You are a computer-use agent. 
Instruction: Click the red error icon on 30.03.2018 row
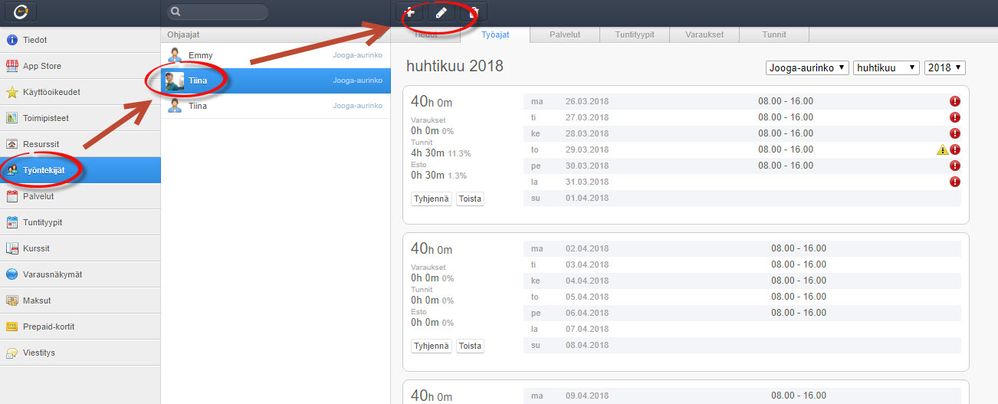(955, 165)
